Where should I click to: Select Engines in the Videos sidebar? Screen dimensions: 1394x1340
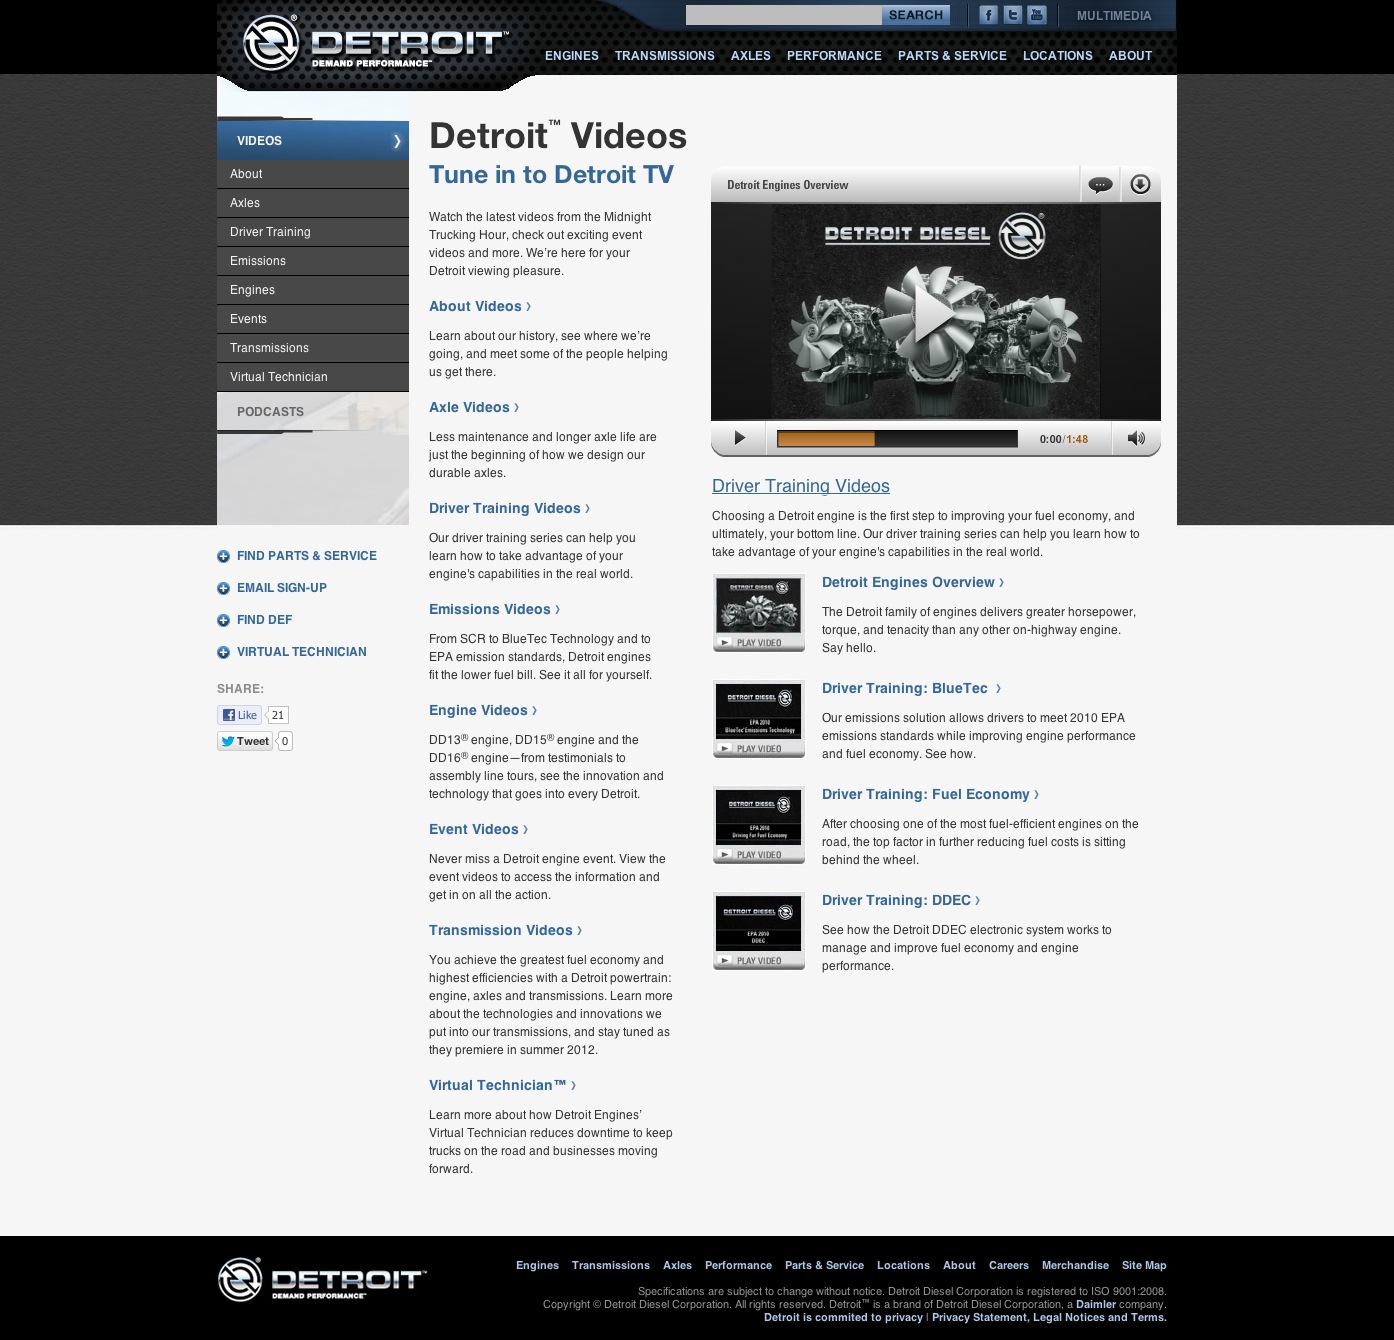(x=313, y=290)
